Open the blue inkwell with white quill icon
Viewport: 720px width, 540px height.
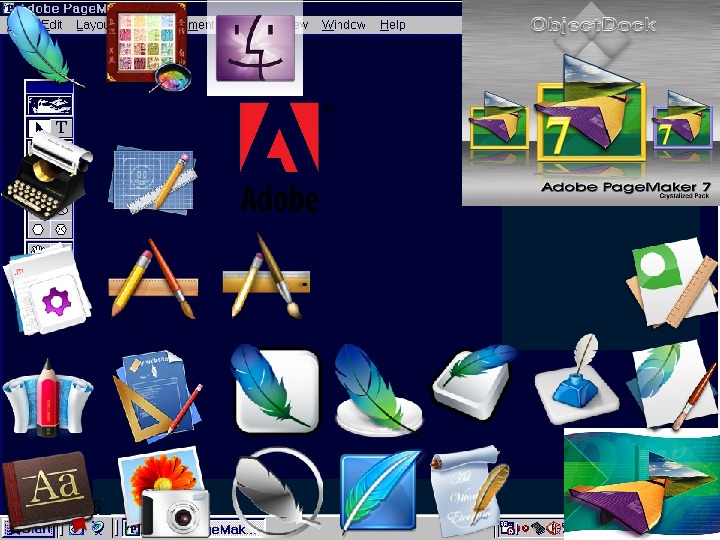[x=576, y=381]
